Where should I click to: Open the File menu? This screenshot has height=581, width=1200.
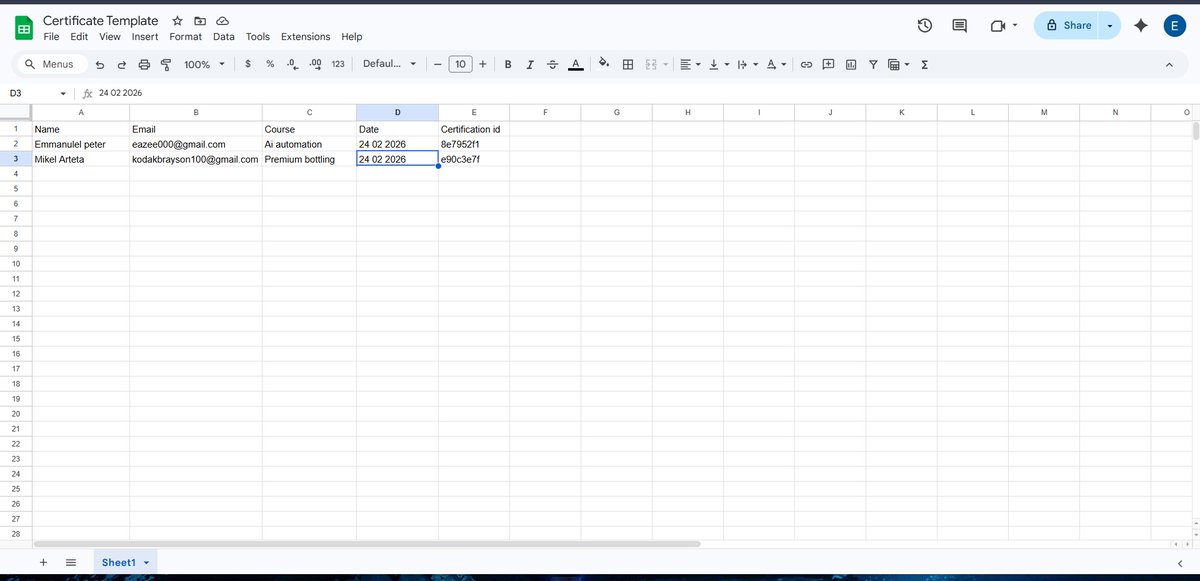(51, 37)
